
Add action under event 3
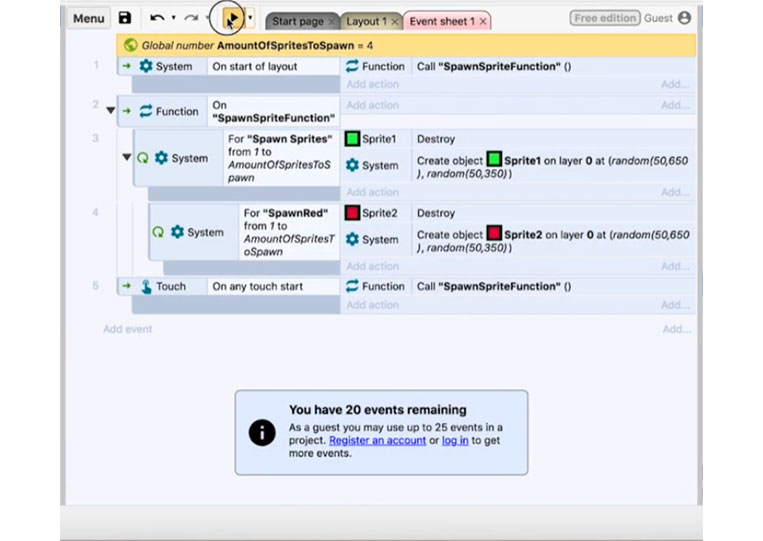coord(372,192)
